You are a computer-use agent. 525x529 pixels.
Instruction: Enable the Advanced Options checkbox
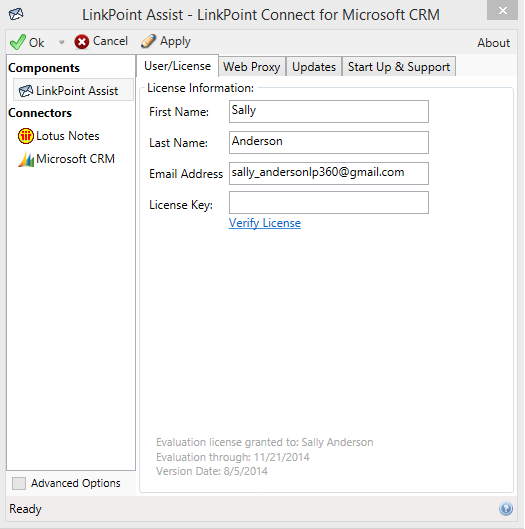click(x=19, y=483)
